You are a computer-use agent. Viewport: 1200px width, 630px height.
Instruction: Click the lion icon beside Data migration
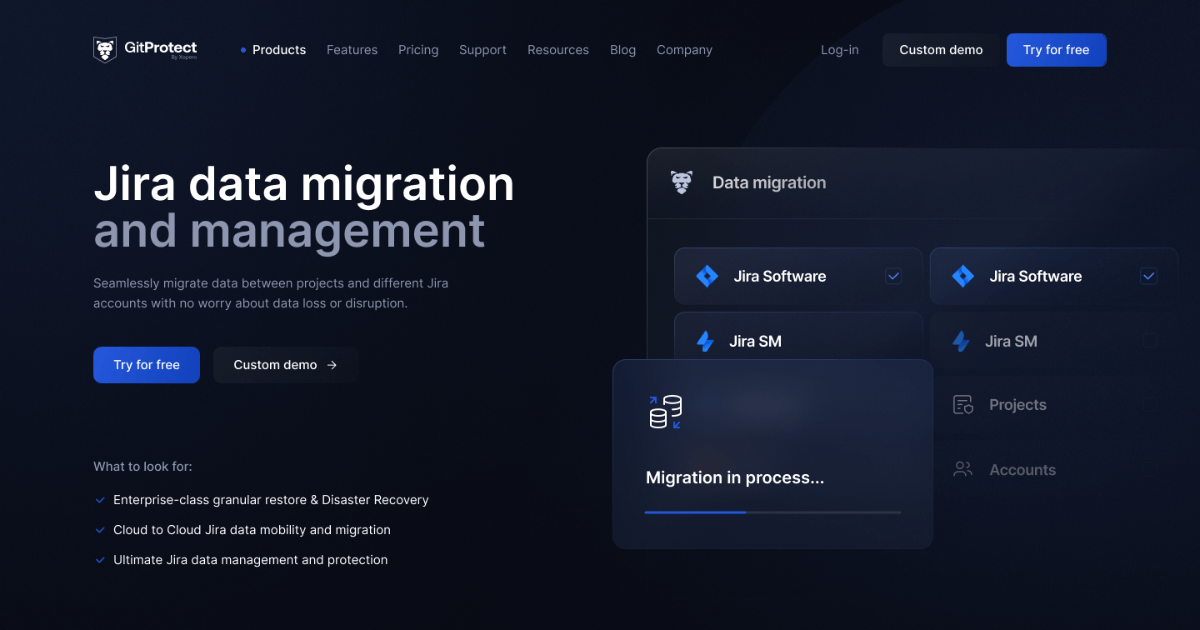coord(682,183)
